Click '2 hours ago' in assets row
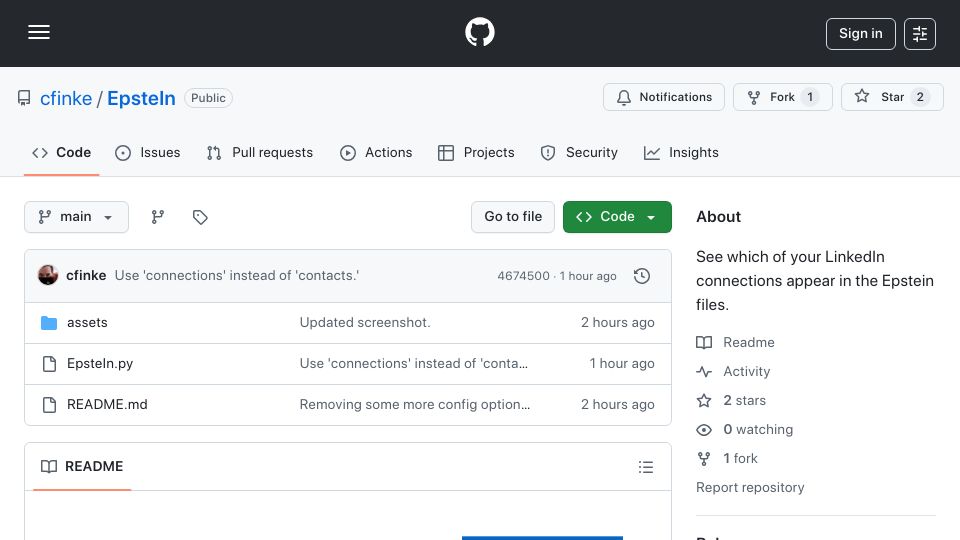Viewport: 960px width, 540px height. click(x=618, y=323)
